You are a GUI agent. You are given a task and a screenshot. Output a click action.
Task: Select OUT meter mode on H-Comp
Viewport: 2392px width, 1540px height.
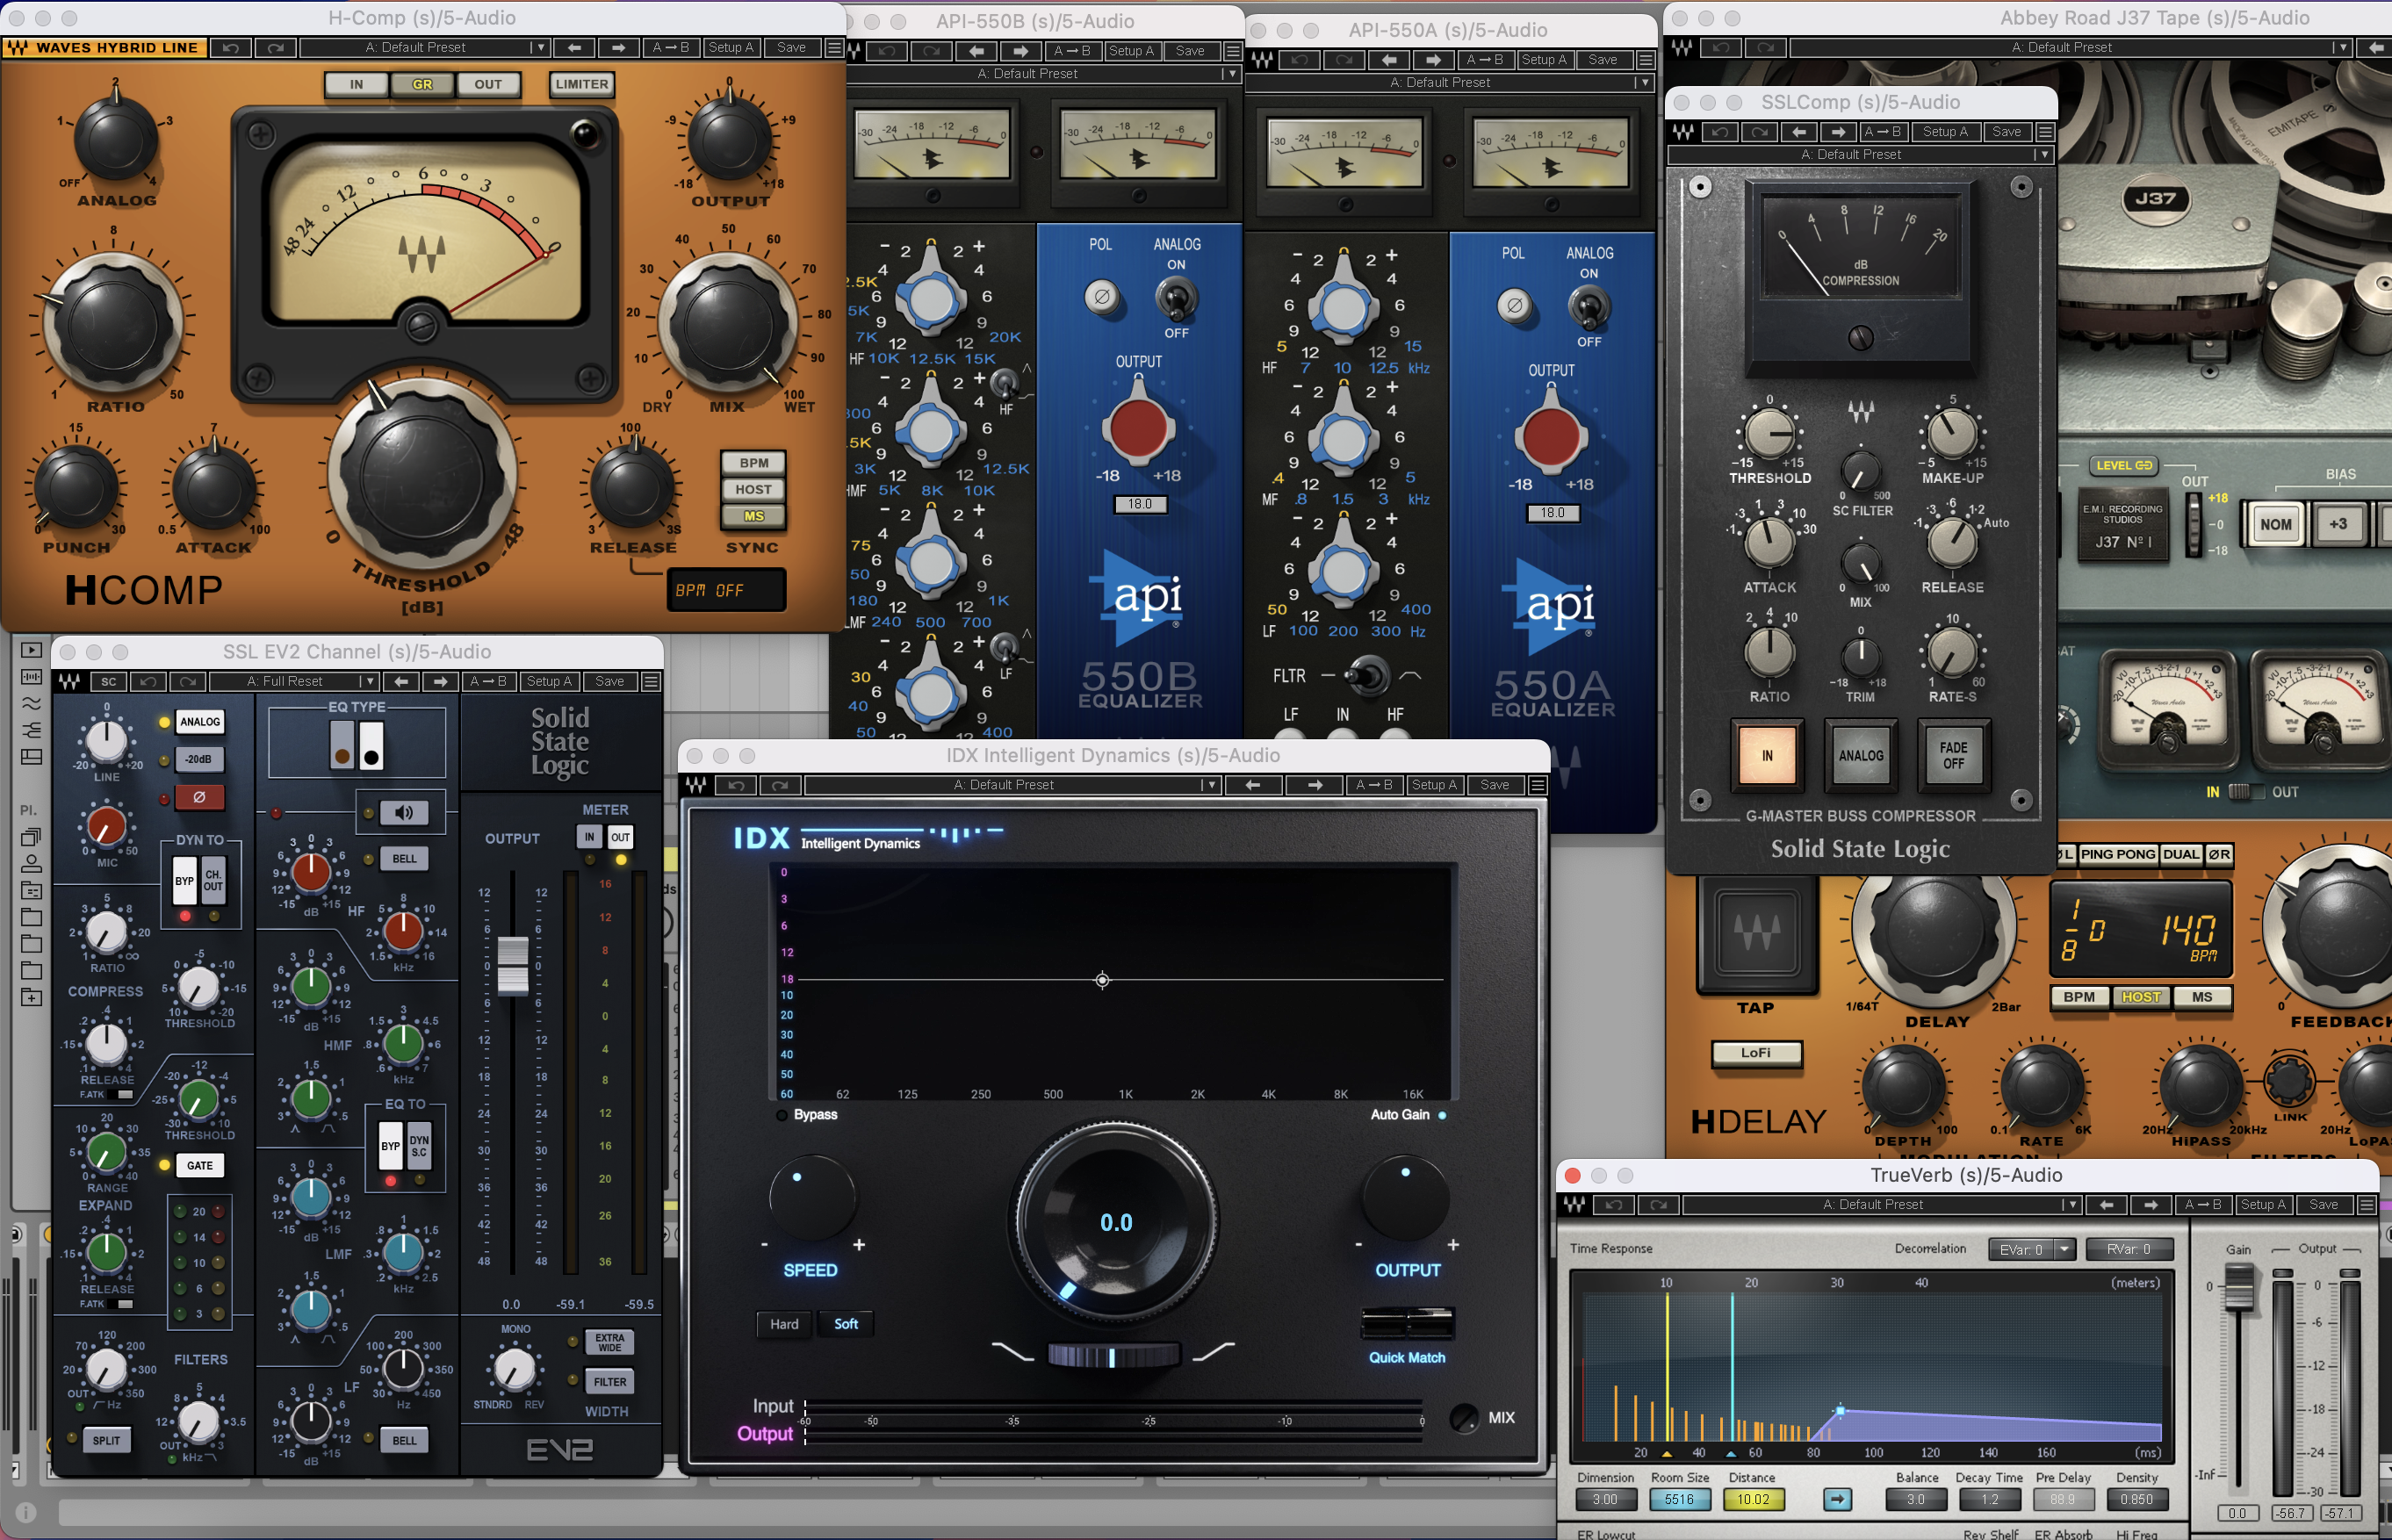(x=488, y=84)
